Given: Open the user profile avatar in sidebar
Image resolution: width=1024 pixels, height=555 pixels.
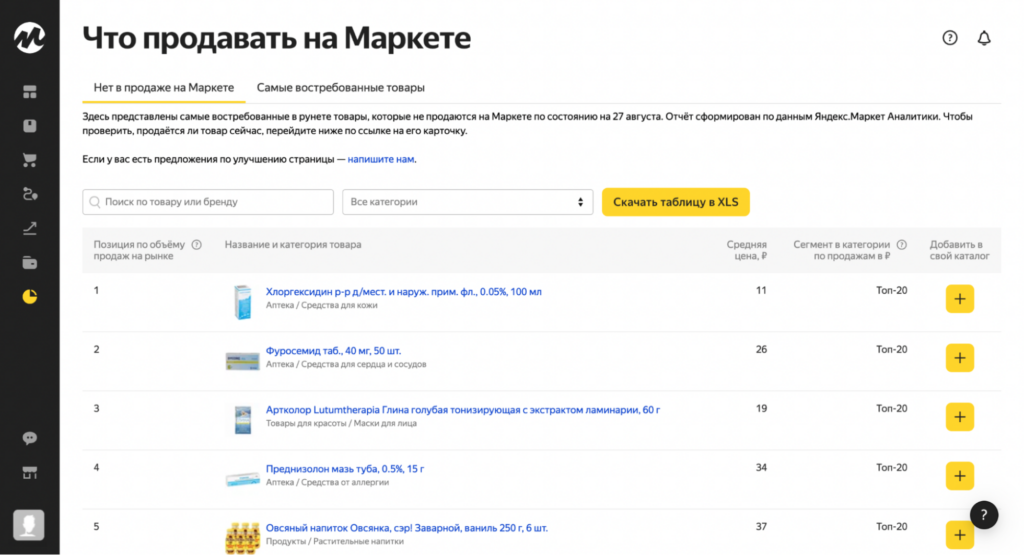Looking at the screenshot, I should (x=28, y=524).
